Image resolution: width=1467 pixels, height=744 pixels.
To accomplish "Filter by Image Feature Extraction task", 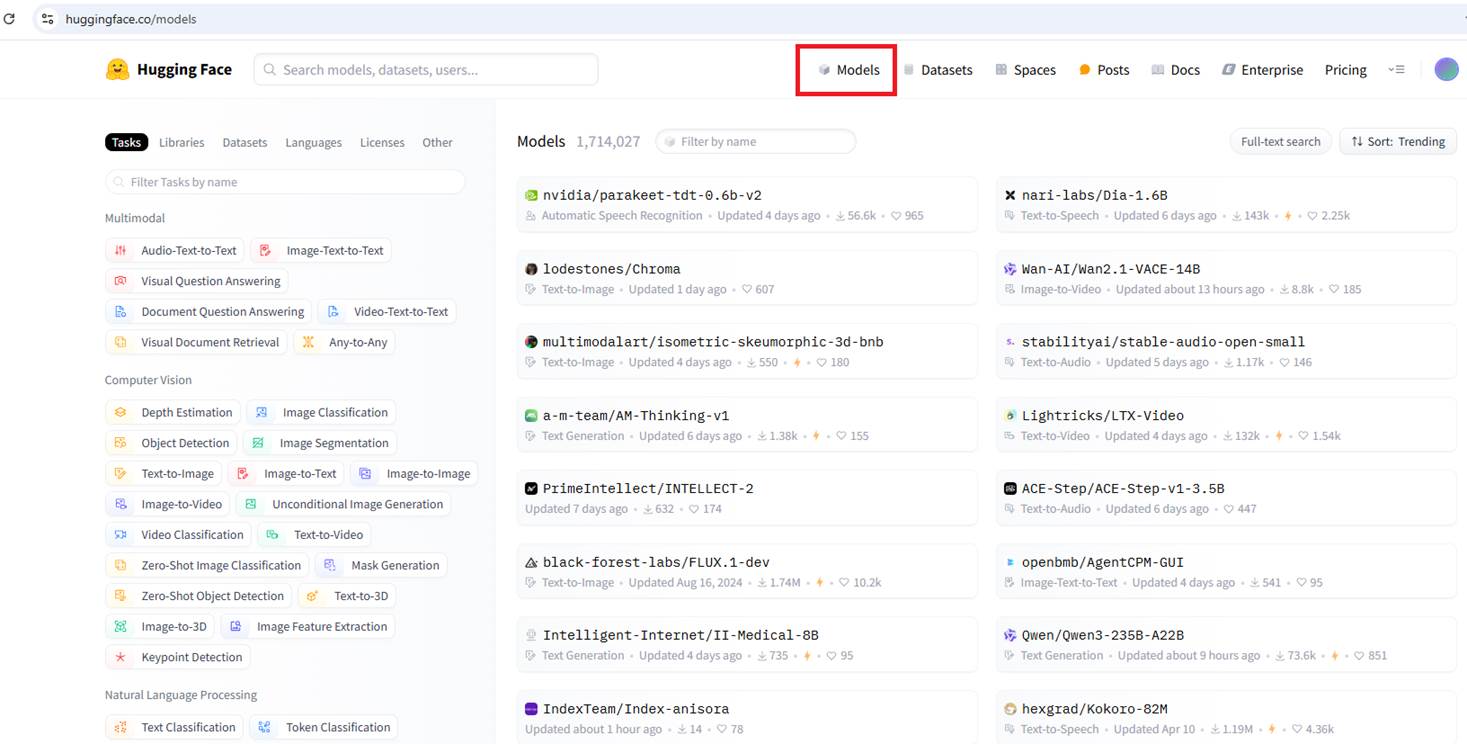I will tap(307, 626).
